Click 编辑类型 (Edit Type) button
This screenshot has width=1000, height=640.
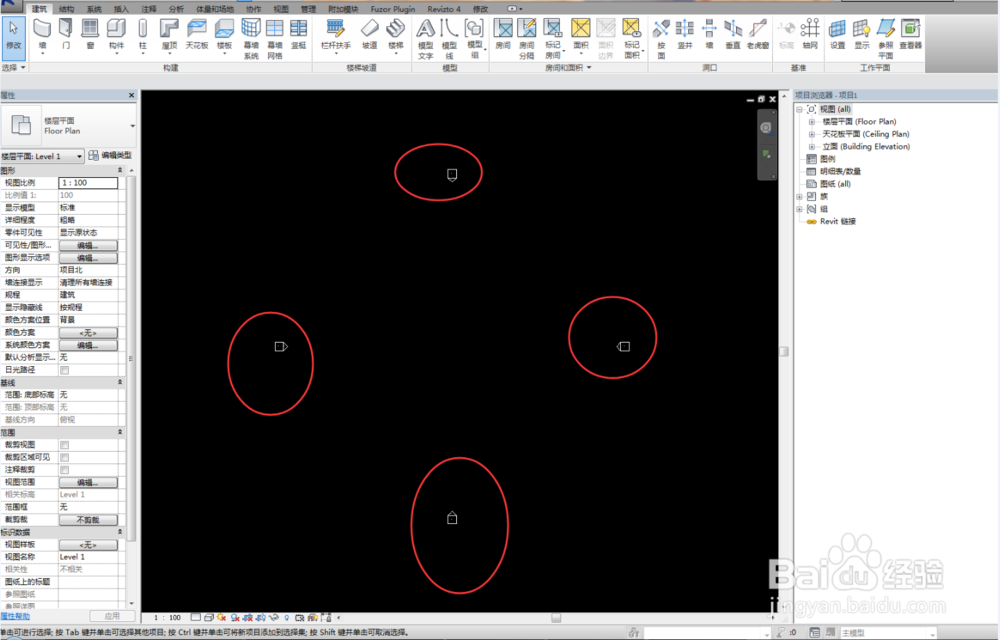point(110,156)
